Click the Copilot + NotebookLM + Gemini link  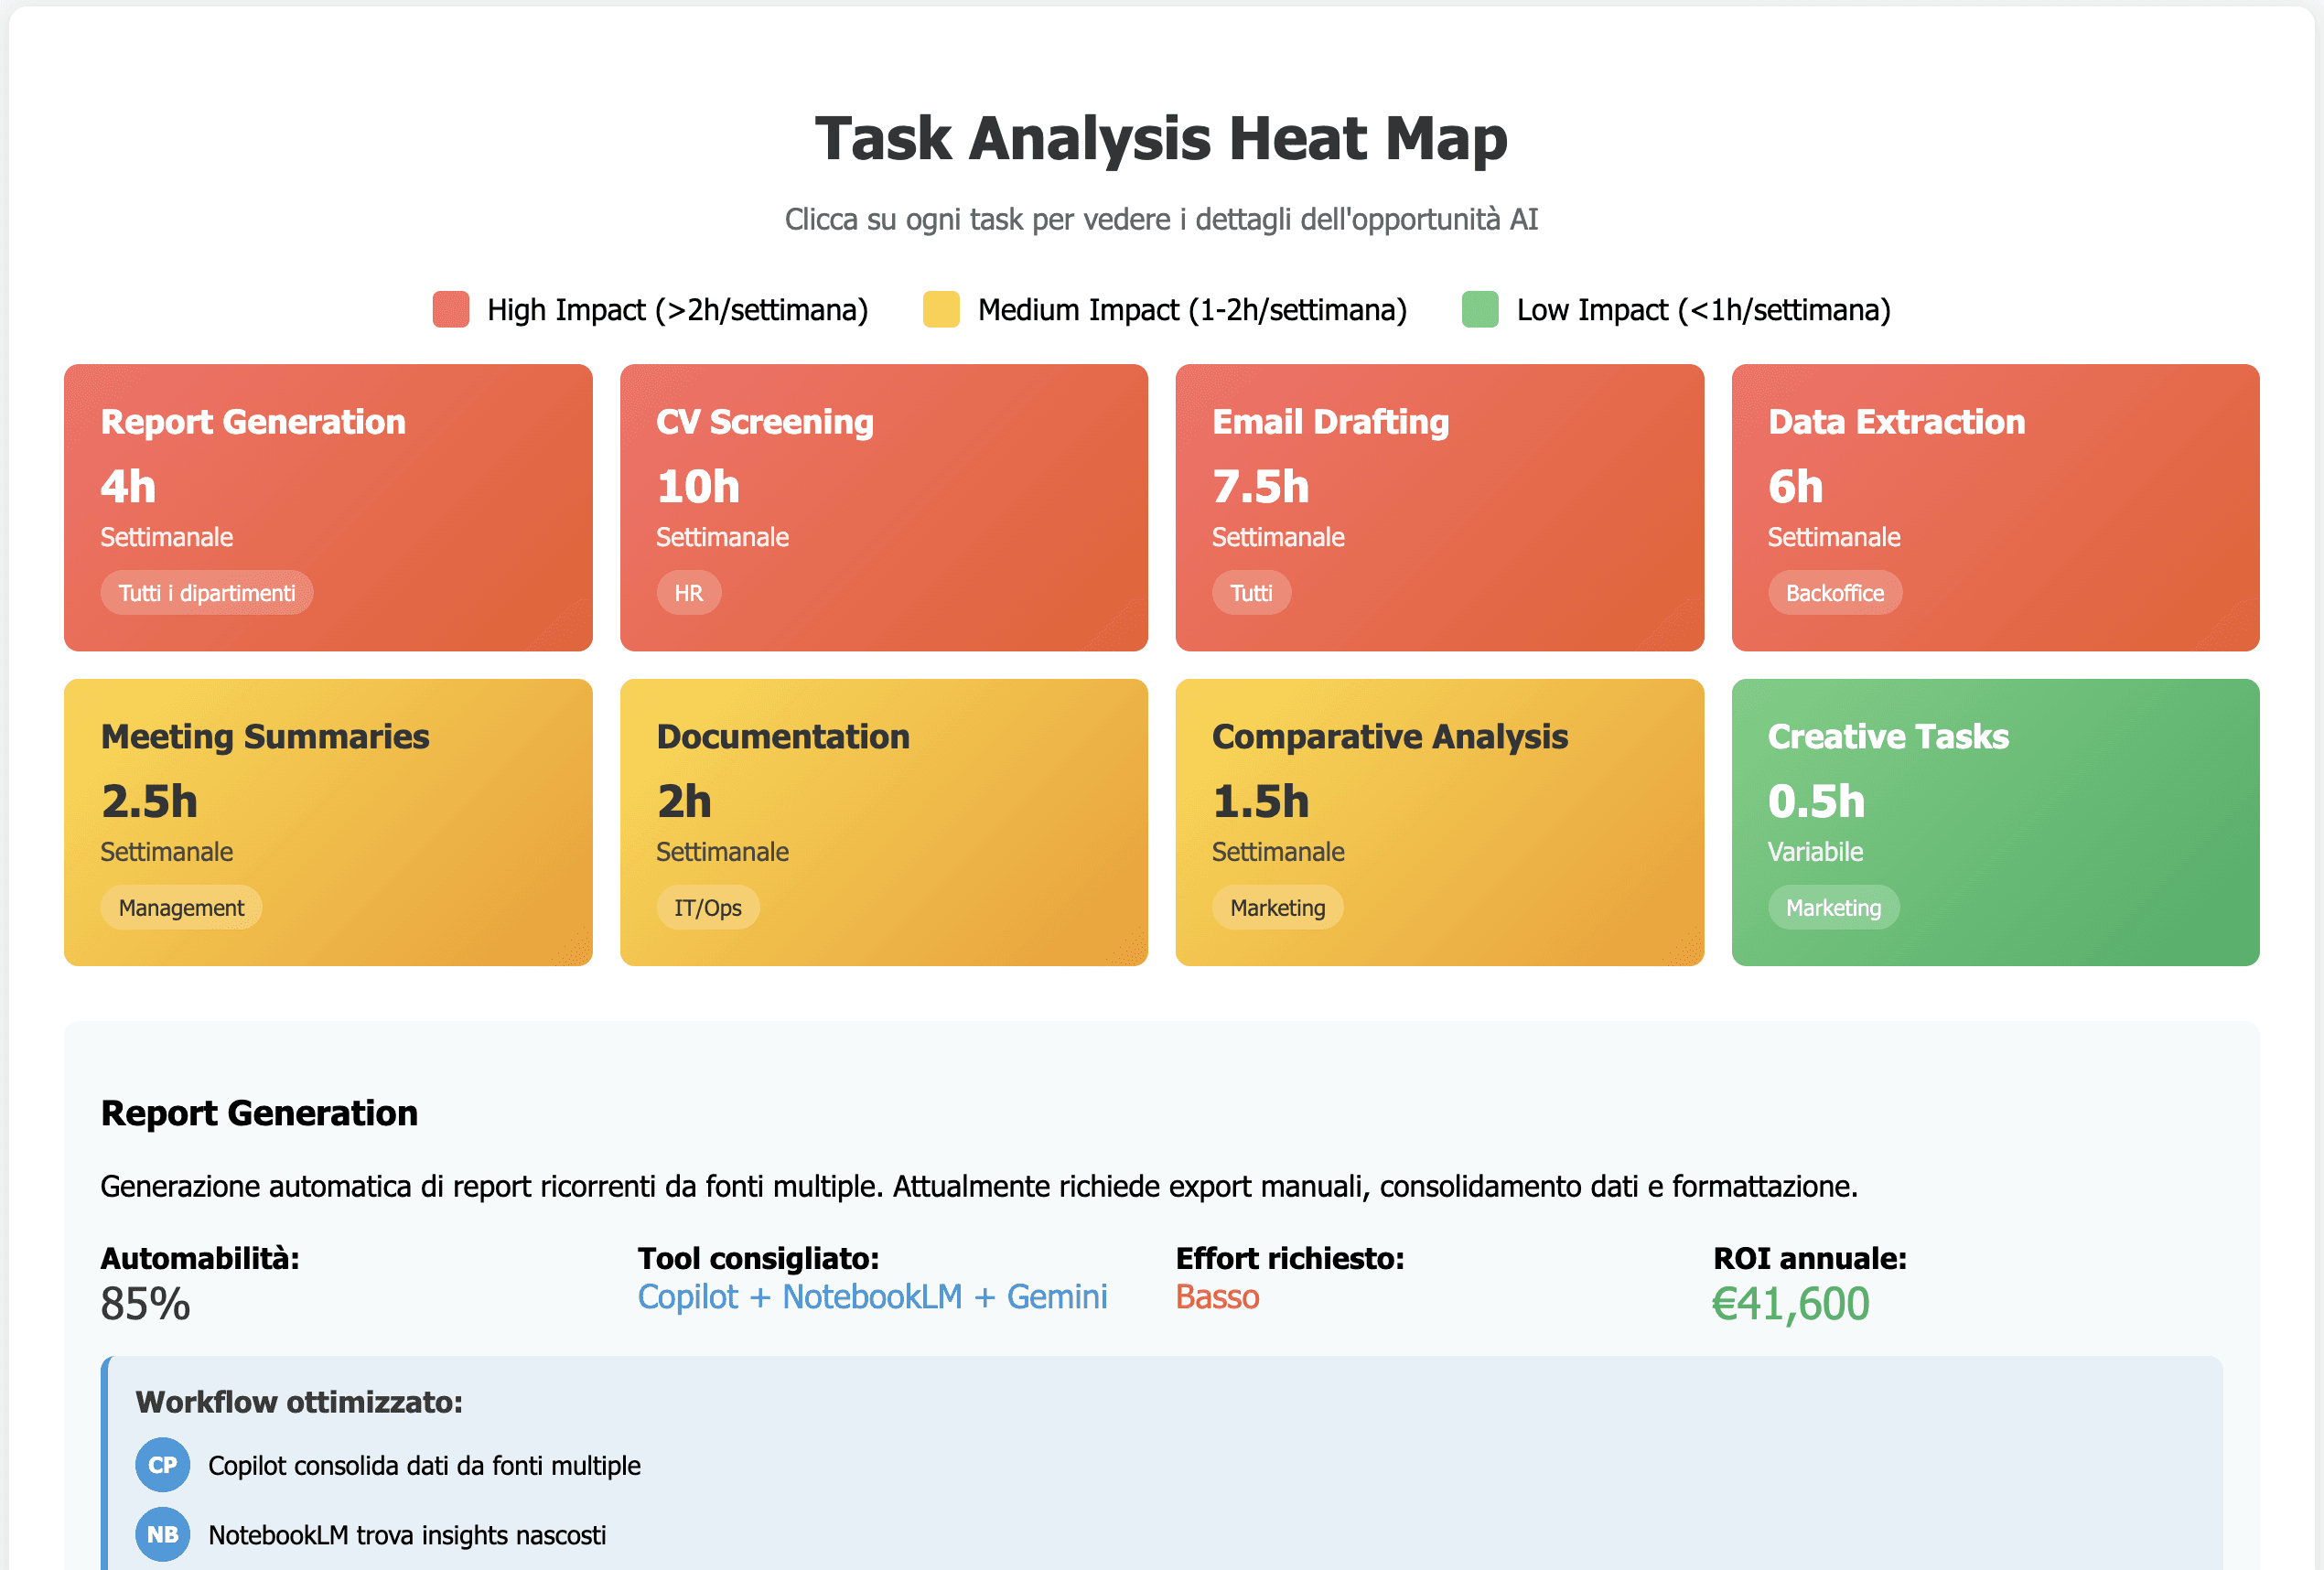tap(872, 1297)
